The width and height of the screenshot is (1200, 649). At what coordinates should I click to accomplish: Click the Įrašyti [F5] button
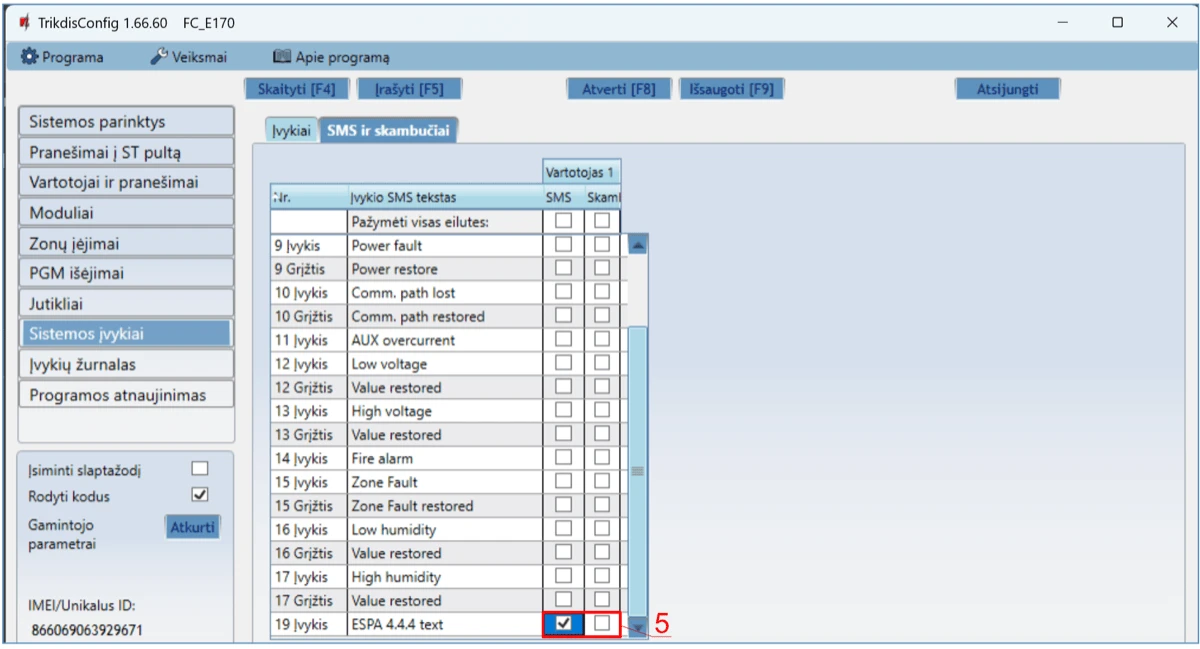pyautogui.click(x=409, y=89)
